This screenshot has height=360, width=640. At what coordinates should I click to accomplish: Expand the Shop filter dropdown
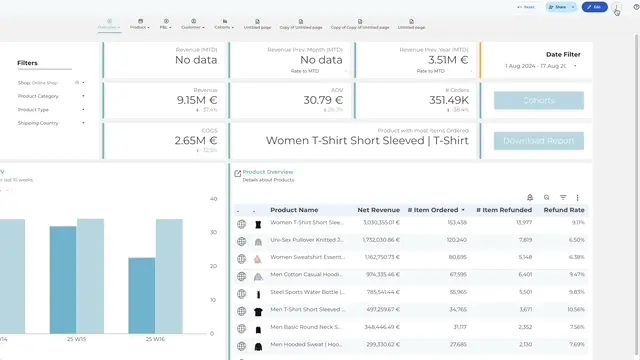coord(83,83)
